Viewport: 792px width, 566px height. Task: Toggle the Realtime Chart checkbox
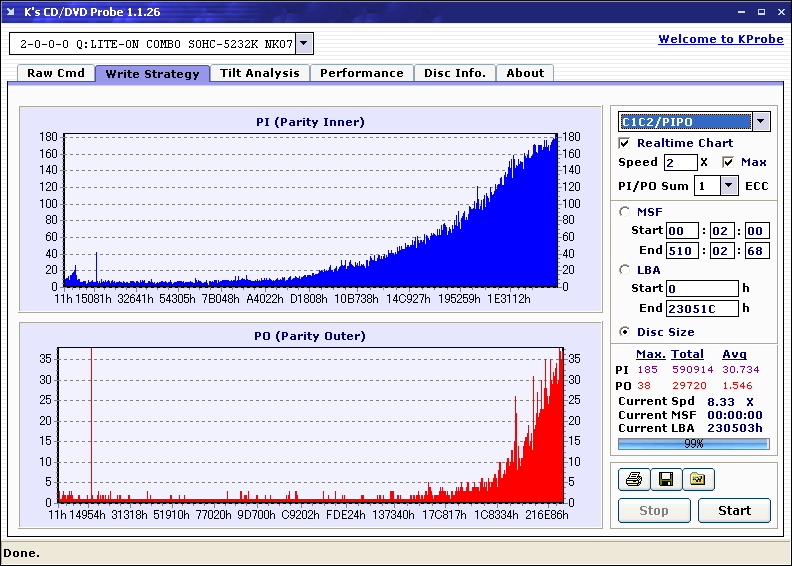point(624,143)
